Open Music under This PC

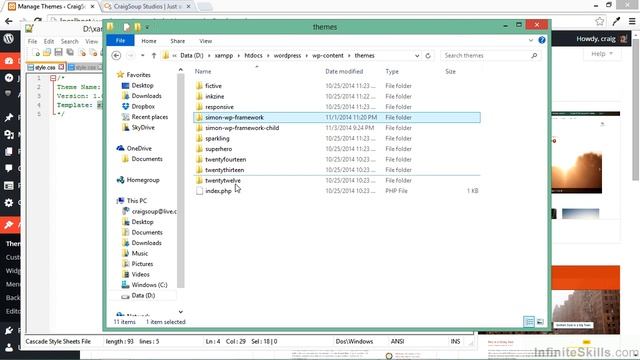(x=140, y=253)
